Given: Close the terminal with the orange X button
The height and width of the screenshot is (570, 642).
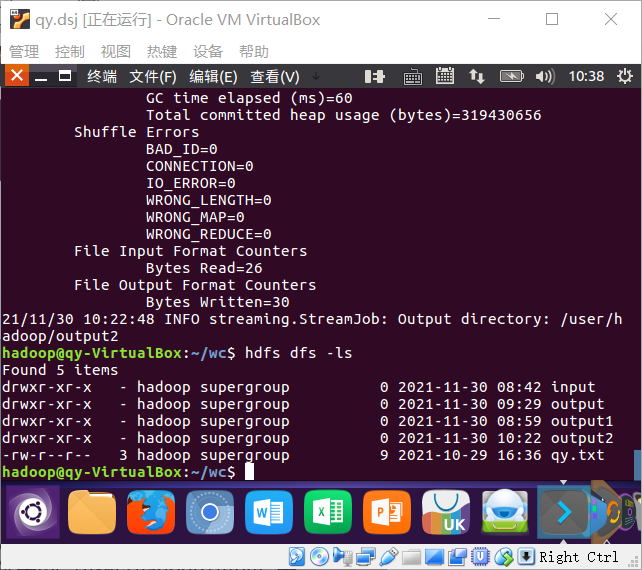Looking at the screenshot, I should [x=17, y=75].
